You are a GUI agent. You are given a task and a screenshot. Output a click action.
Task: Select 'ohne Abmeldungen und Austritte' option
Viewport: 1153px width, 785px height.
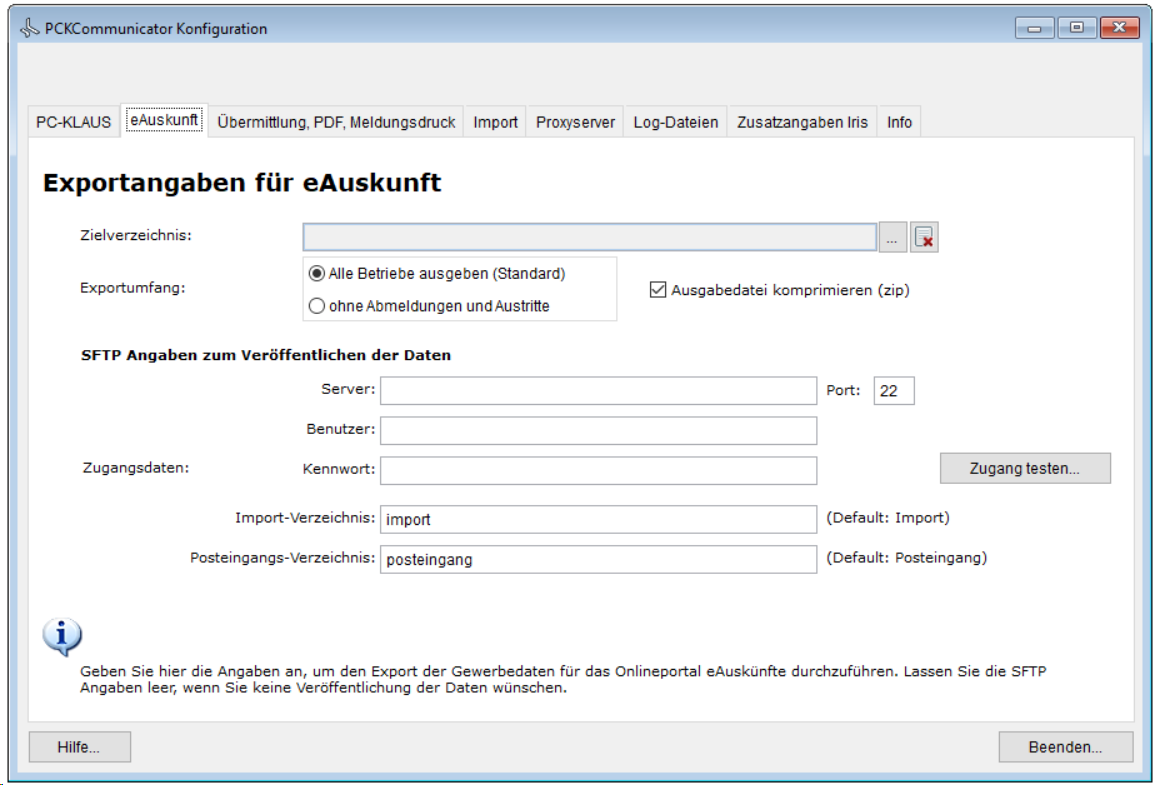[317, 306]
